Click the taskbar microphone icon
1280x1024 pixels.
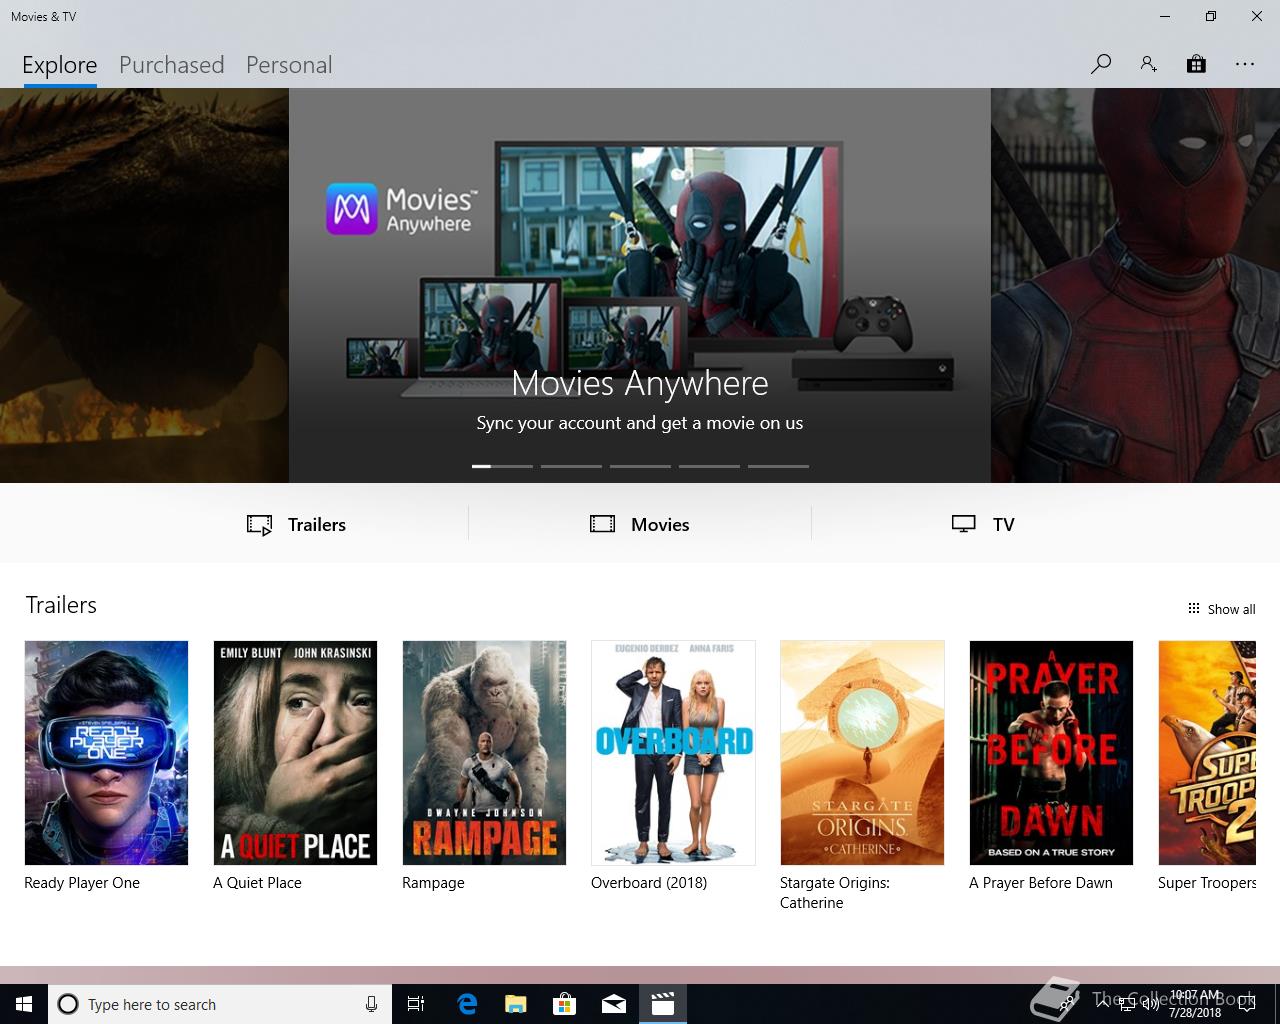371,1004
